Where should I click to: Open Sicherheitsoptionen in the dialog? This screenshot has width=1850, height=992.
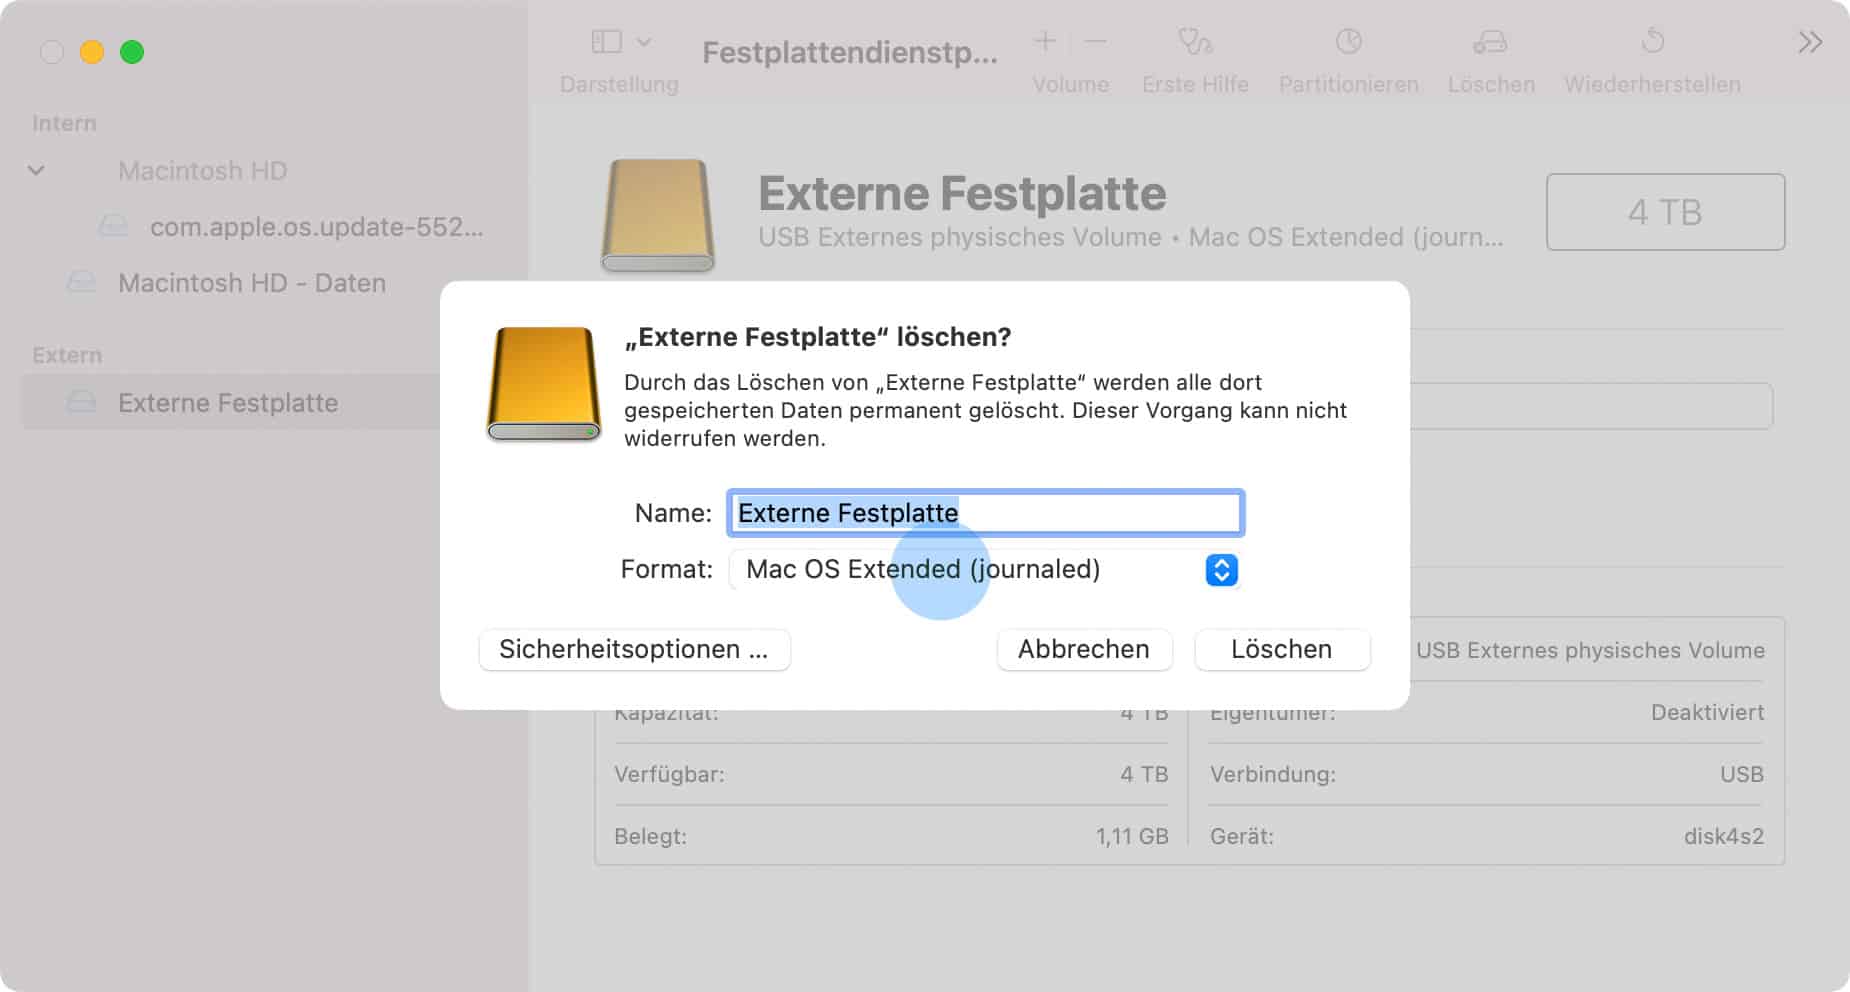635,649
